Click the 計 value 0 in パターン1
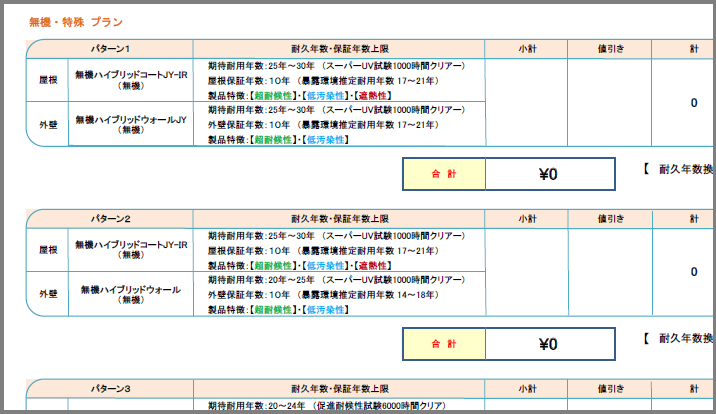Image resolution: width=716 pixels, height=414 pixels. (x=693, y=102)
